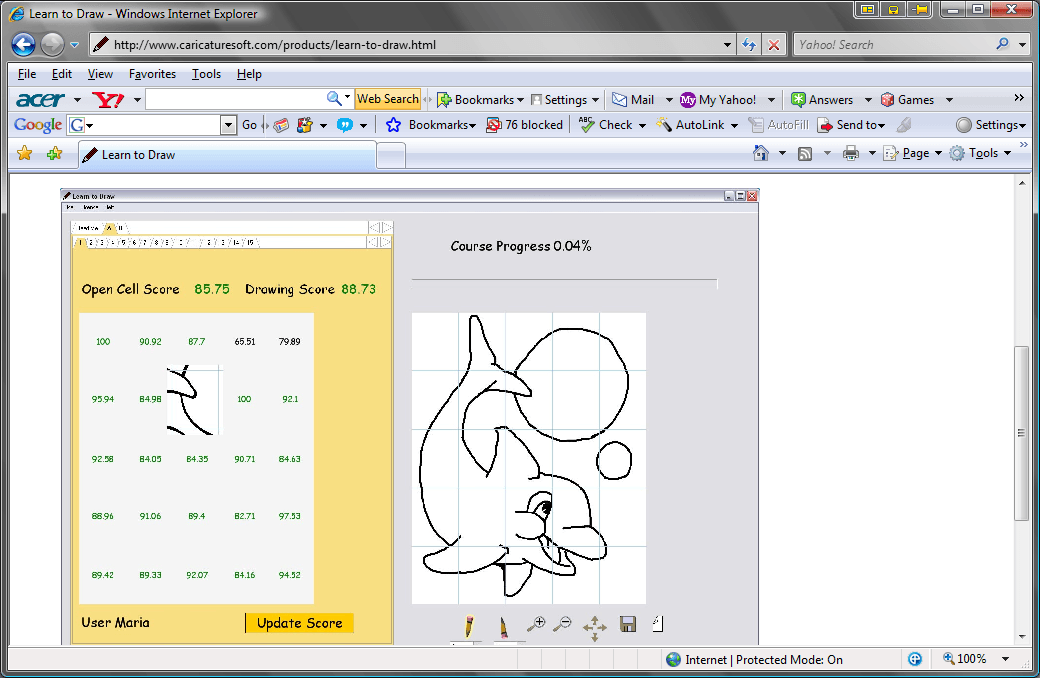1040x678 pixels.
Task: Click the zoom in magnifier tool
Action: (536, 624)
